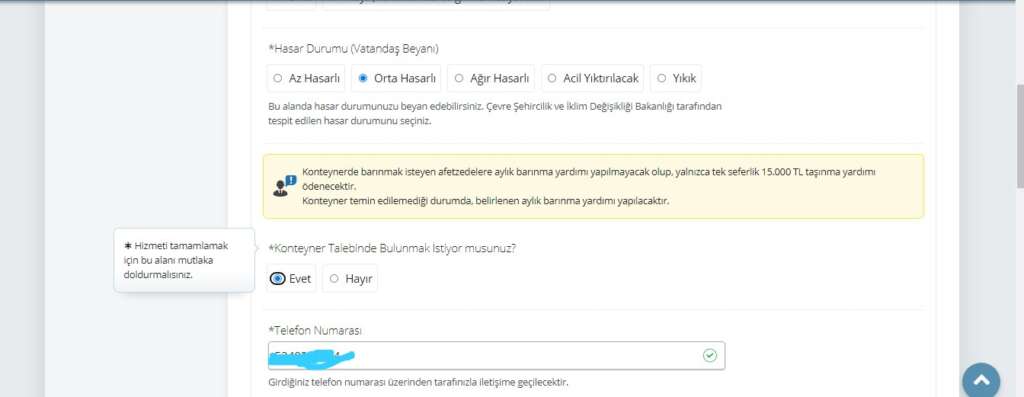Click the tooltip 'Hizmeti tamamlamak için' text
Screen dimensions: 1024x397
point(176,260)
